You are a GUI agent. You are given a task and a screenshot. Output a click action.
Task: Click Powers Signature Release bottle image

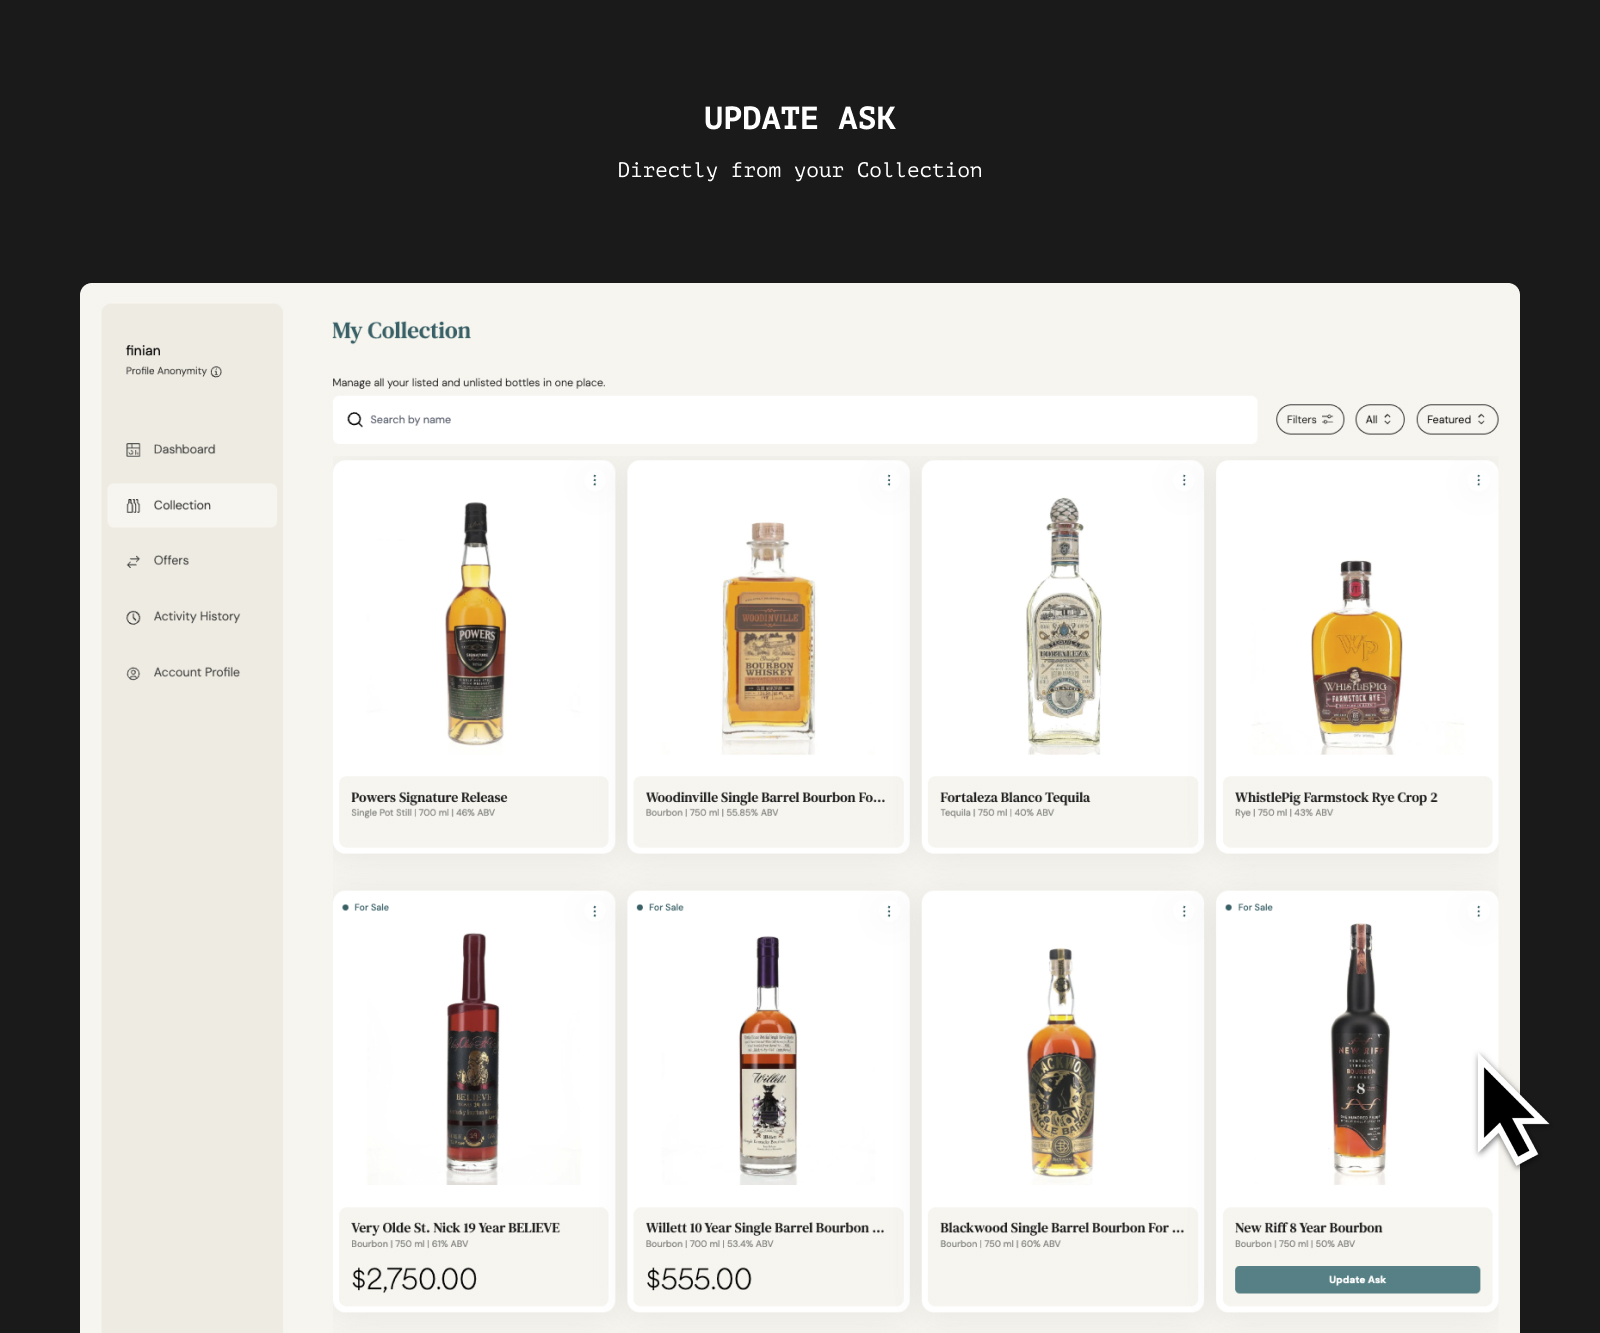[x=476, y=624]
